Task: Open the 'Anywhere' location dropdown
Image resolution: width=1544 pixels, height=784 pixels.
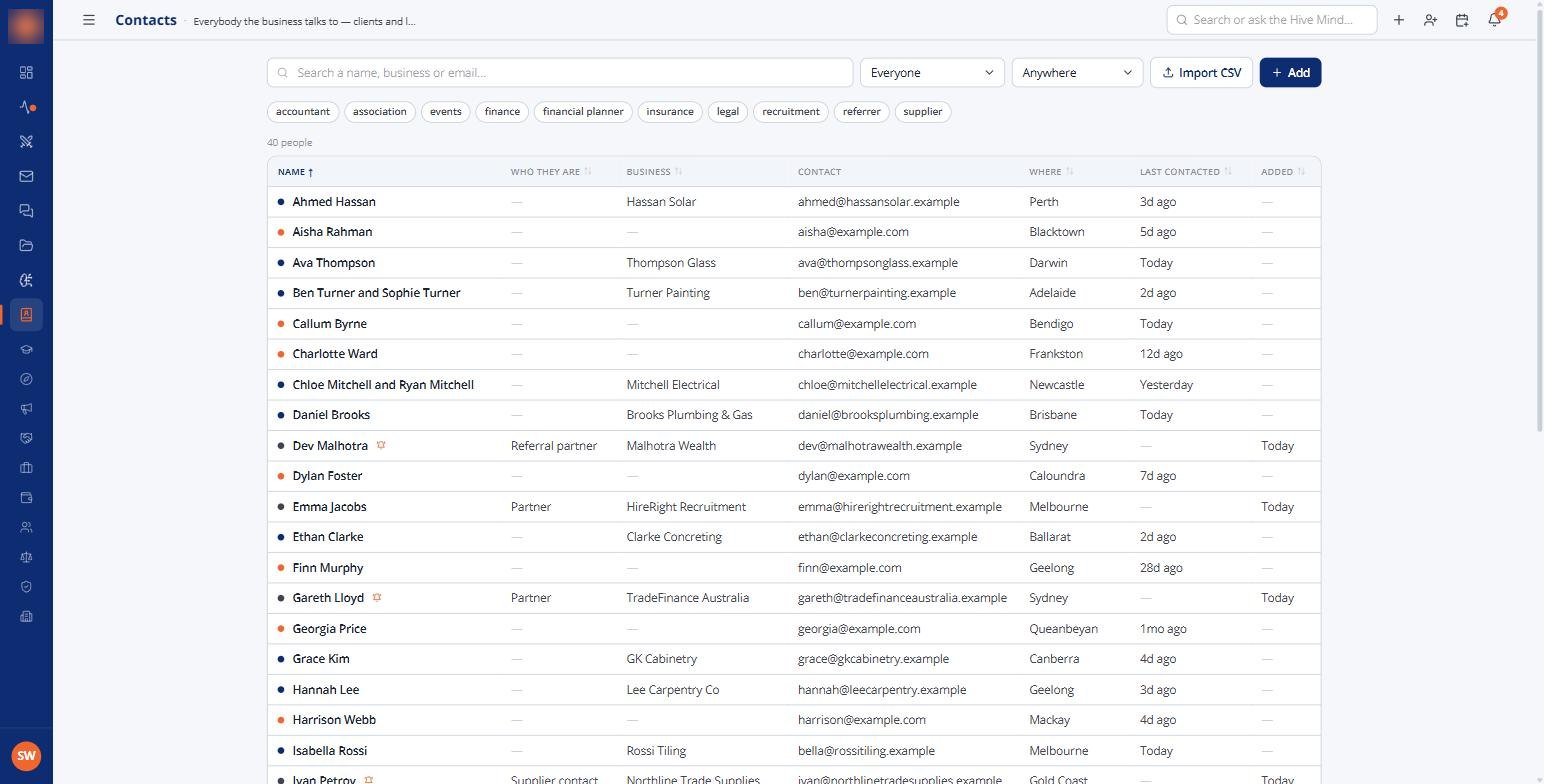Action: pos(1077,72)
